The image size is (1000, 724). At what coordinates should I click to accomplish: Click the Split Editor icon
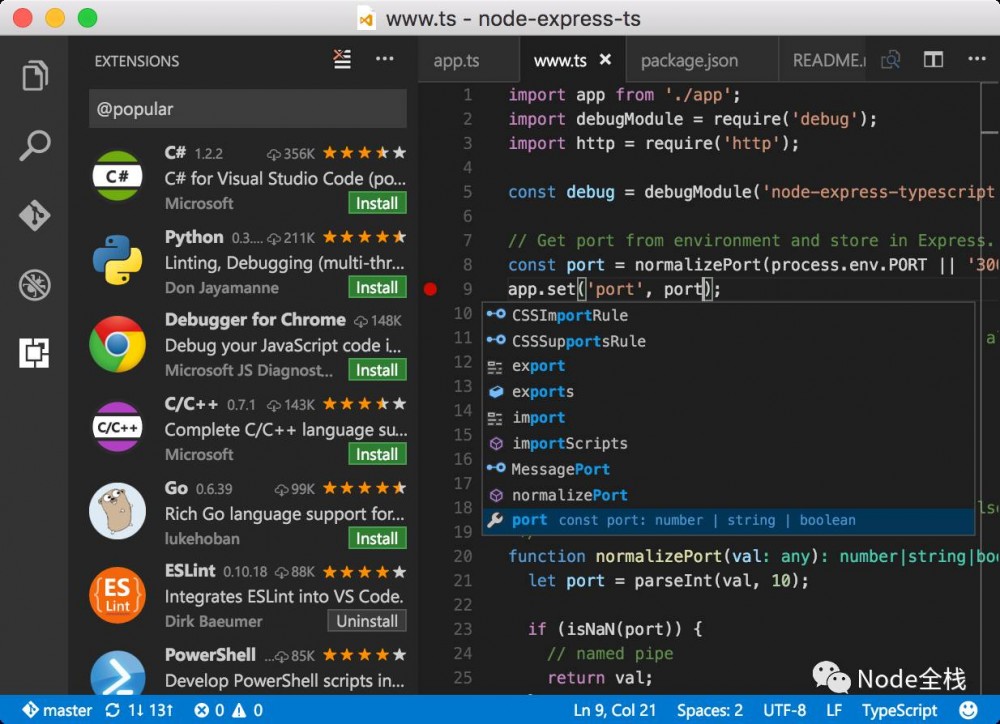[x=933, y=59]
